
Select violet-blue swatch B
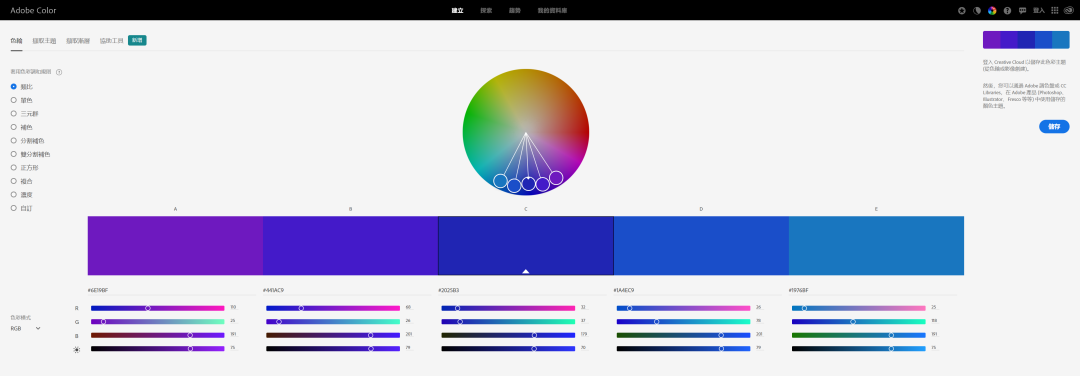[351, 246]
